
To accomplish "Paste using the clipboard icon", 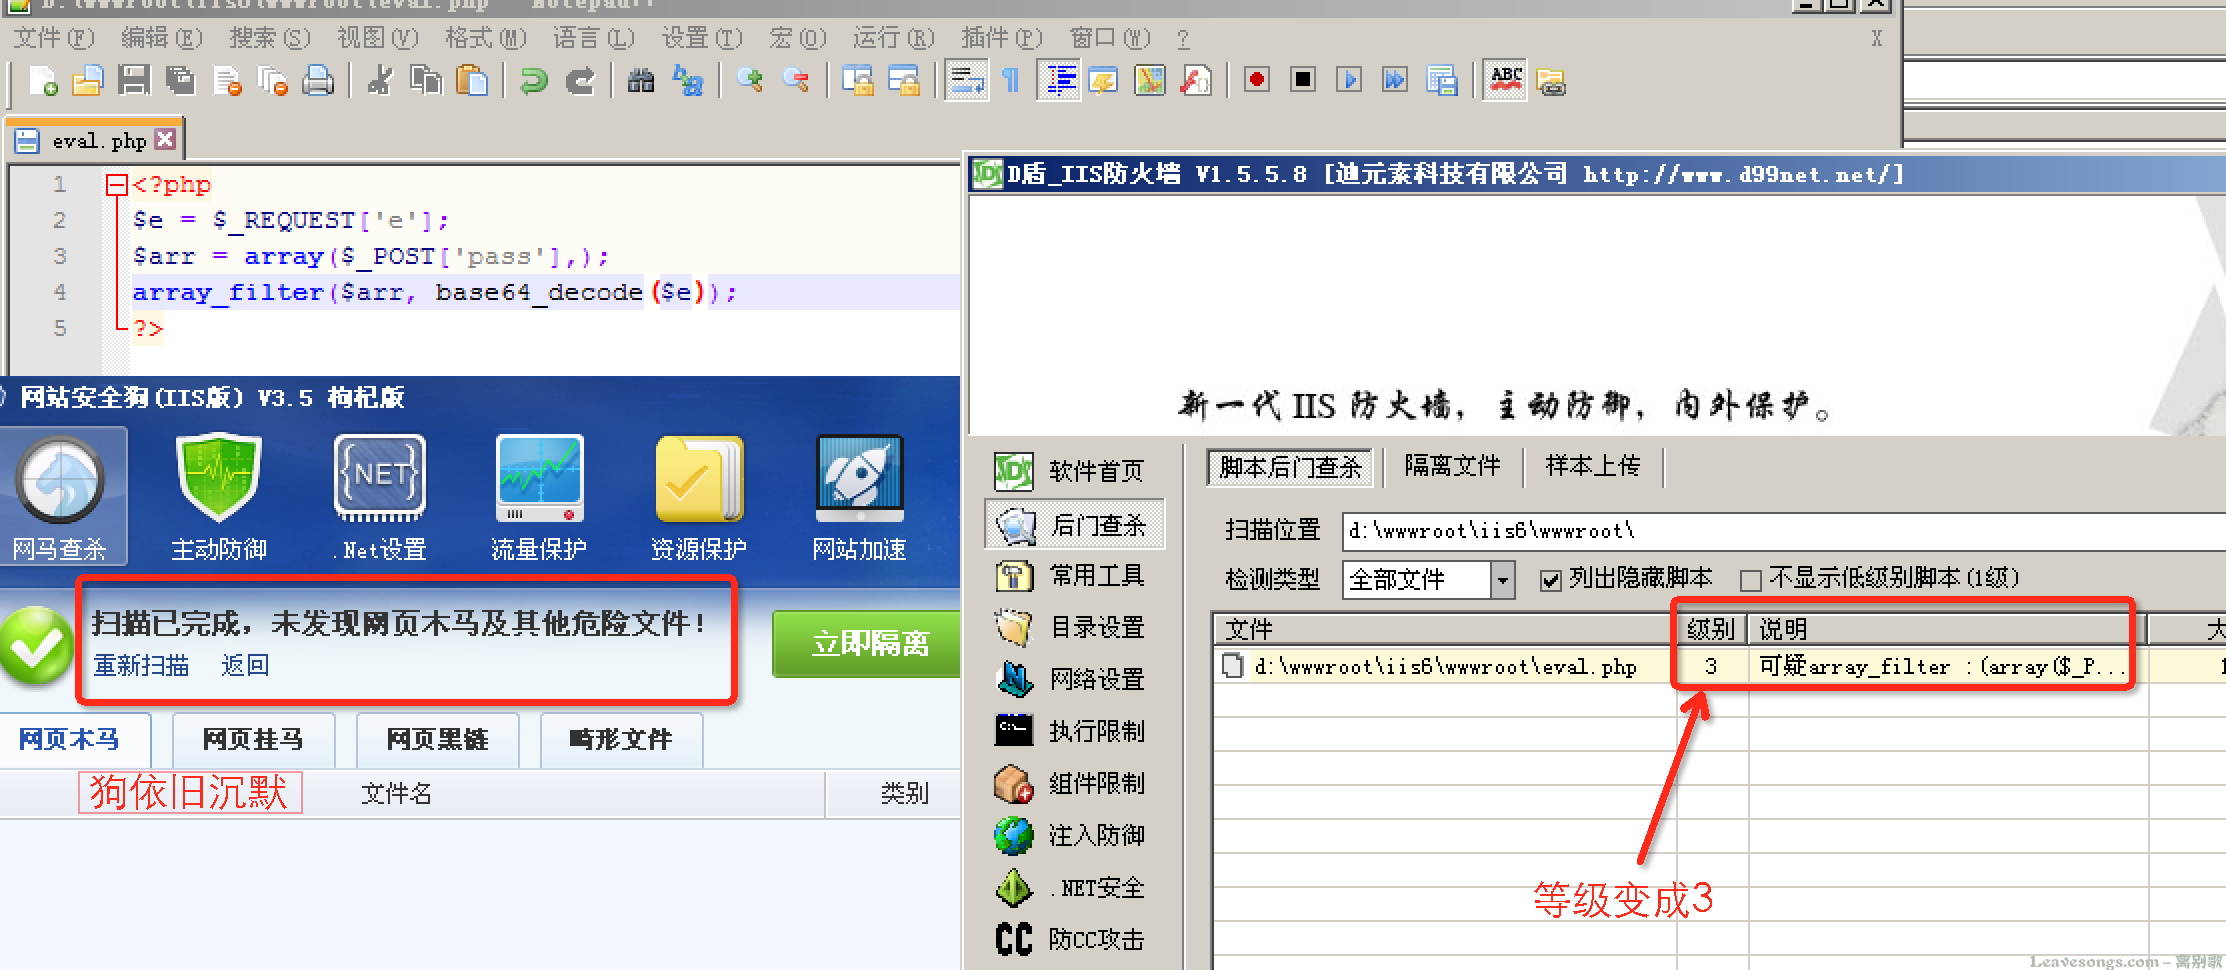I will (x=472, y=80).
